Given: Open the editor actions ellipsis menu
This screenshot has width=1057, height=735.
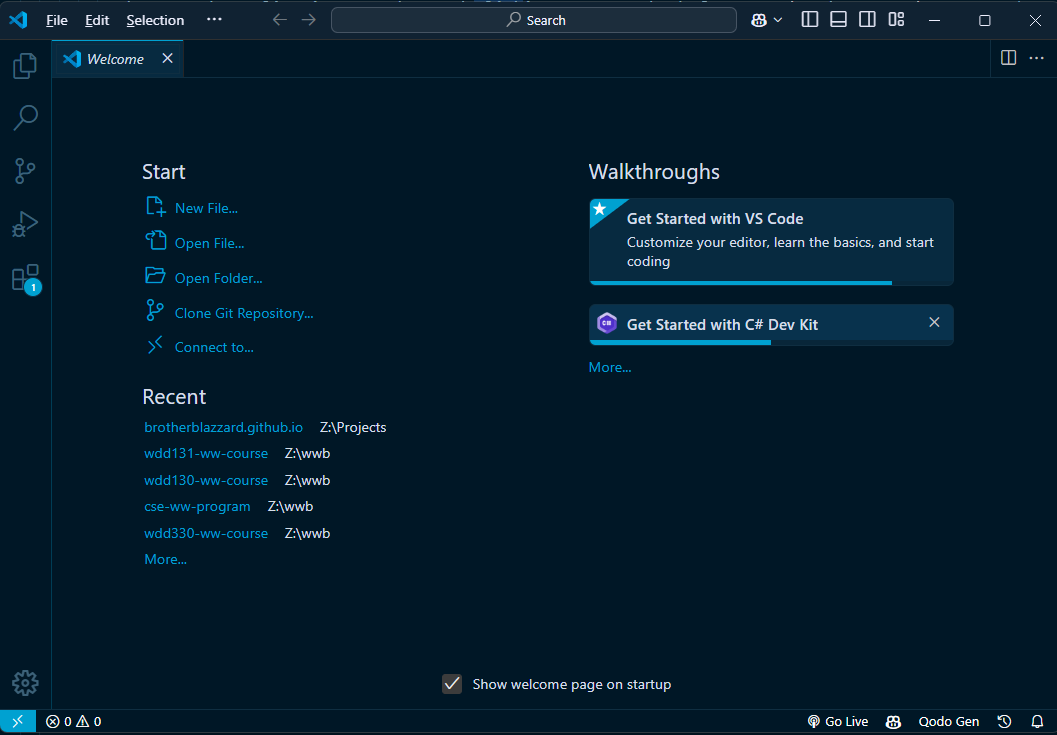Looking at the screenshot, I should (x=1036, y=58).
